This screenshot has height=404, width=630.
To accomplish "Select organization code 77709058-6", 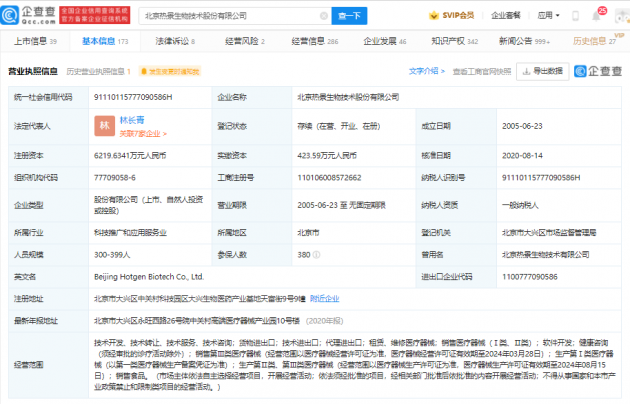I will (x=115, y=178).
